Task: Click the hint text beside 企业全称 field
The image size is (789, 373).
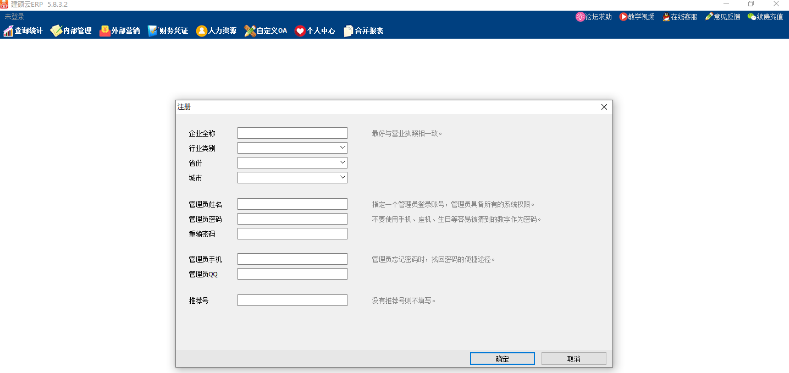Action: click(x=407, y=133)
